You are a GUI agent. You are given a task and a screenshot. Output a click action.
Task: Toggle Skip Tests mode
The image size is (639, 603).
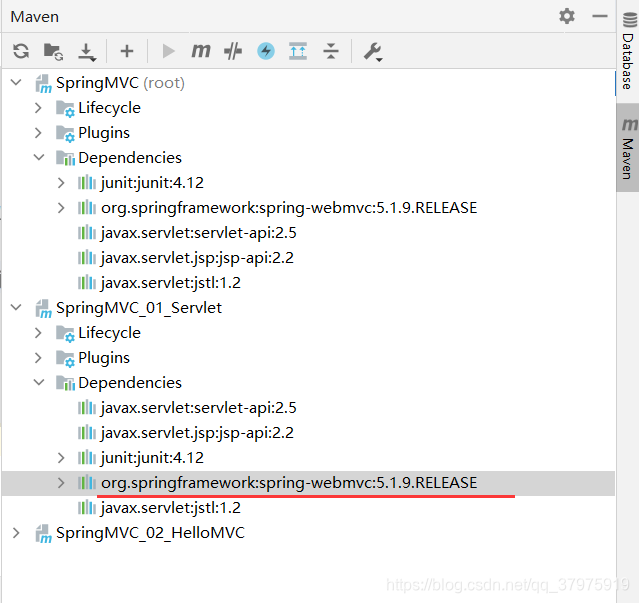[x=233, y=51]
